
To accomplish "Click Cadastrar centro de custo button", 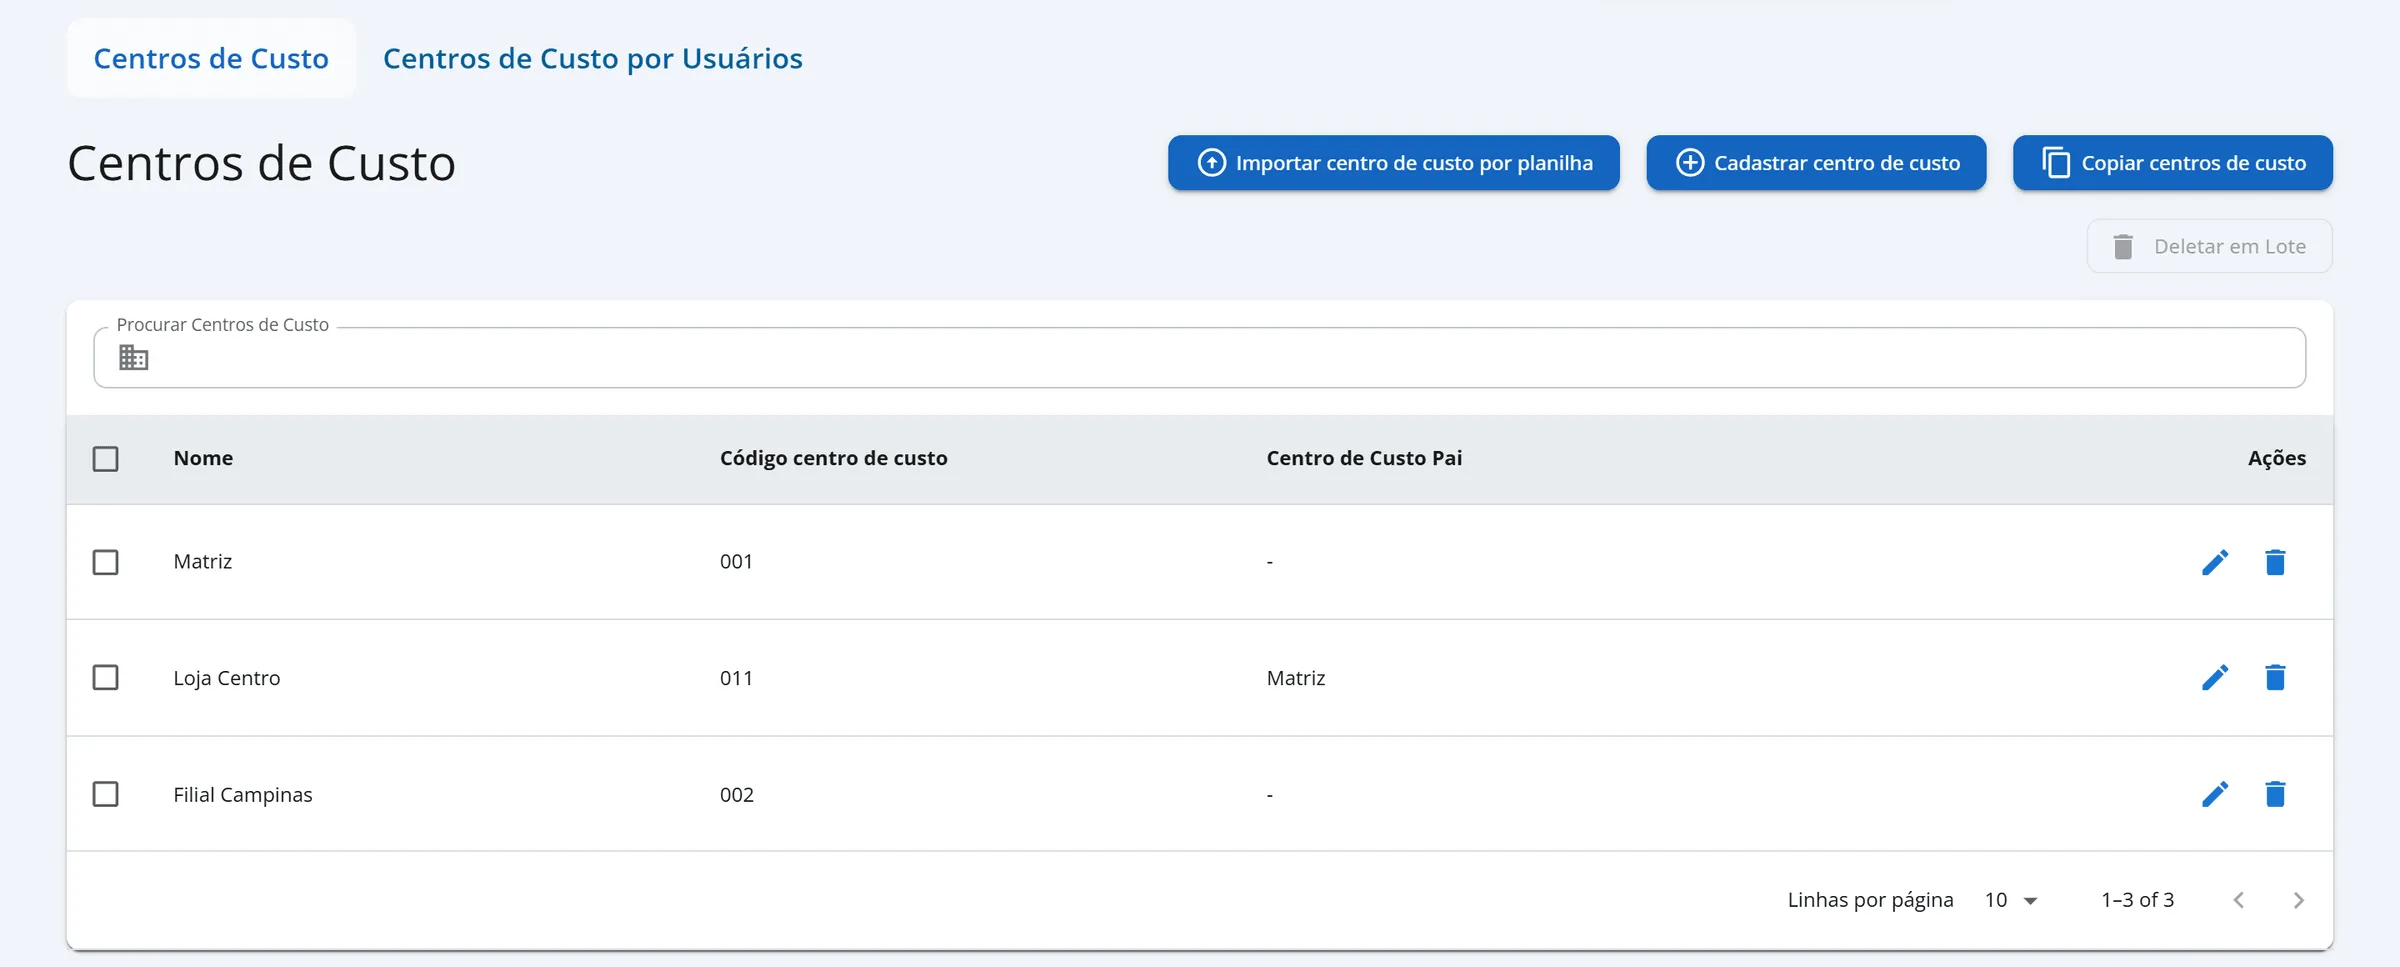I will click(1816, 163).
